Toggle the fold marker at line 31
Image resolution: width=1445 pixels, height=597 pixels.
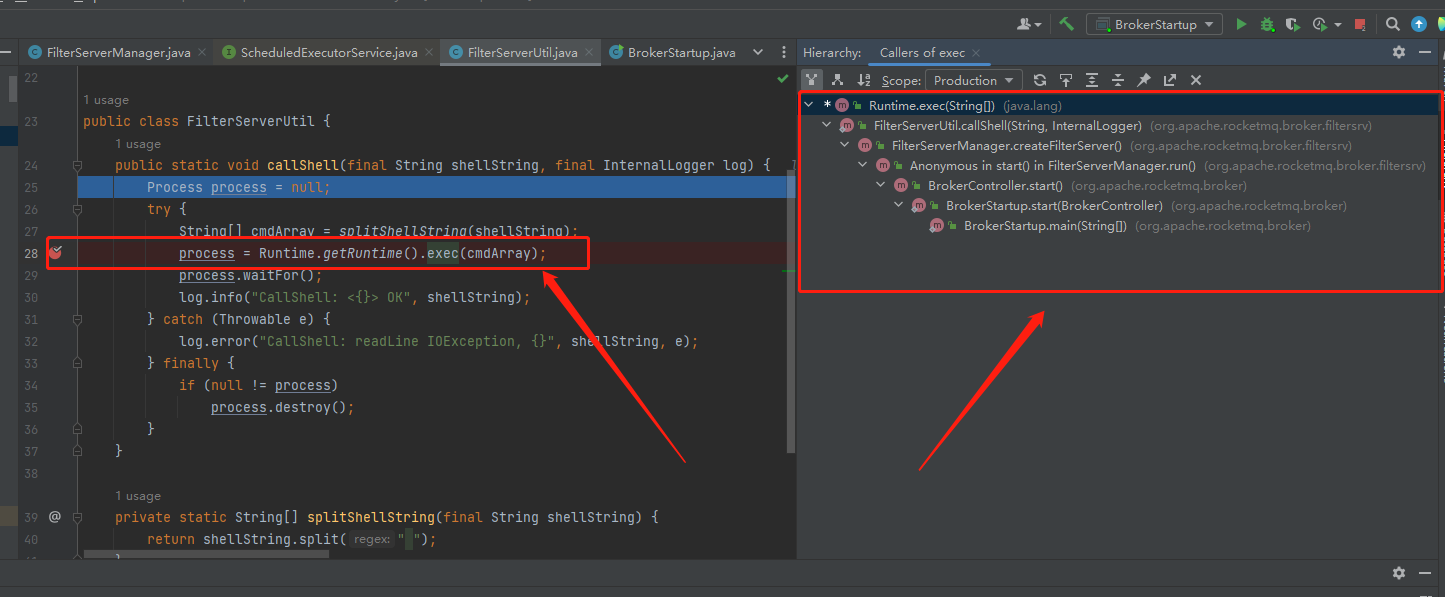pos(77,319)
